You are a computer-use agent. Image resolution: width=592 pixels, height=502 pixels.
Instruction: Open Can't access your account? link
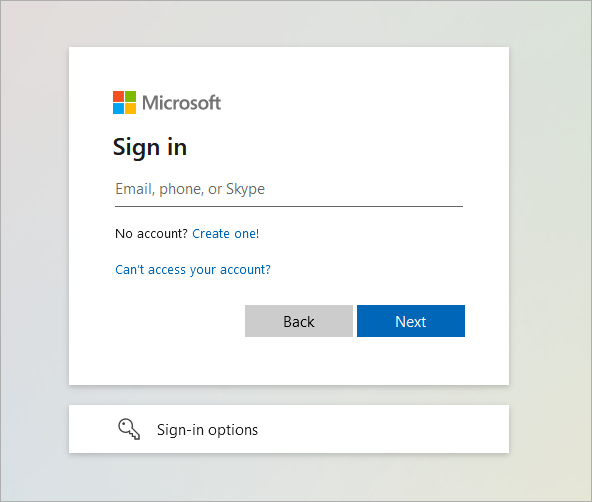click(193, 269)
